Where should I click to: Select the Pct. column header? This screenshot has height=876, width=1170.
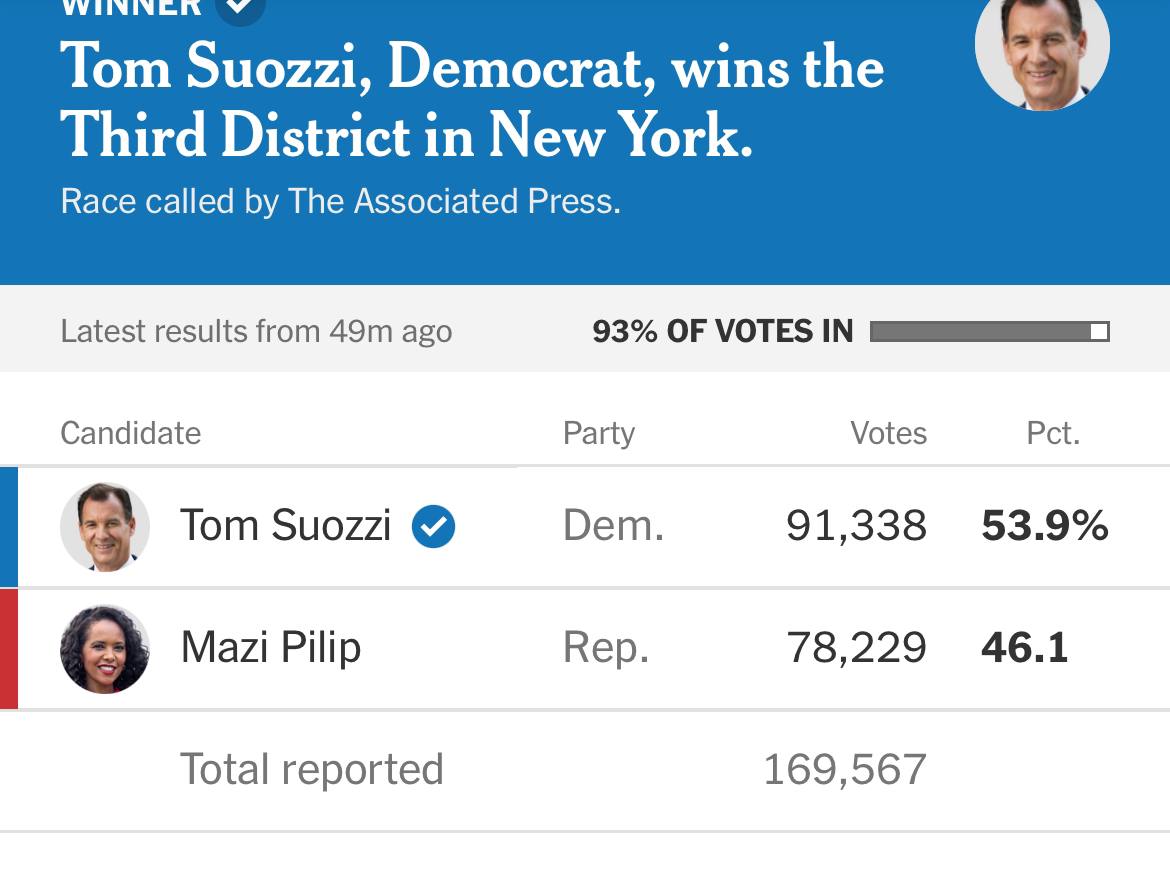tap(1053, 433)
